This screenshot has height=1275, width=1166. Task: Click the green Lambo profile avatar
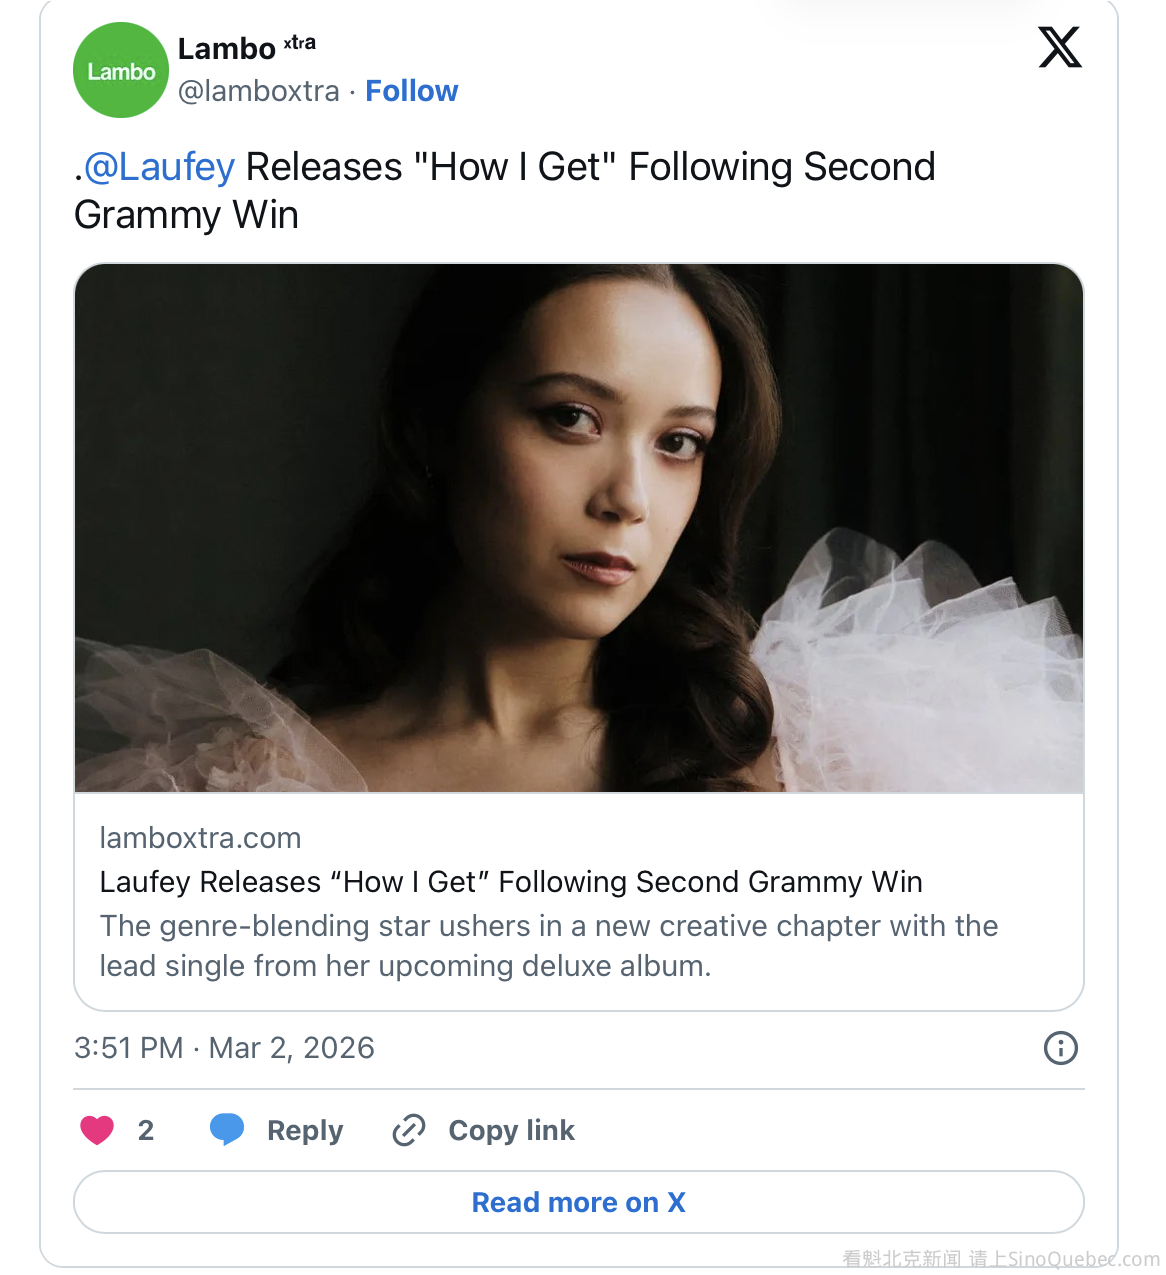121,70
